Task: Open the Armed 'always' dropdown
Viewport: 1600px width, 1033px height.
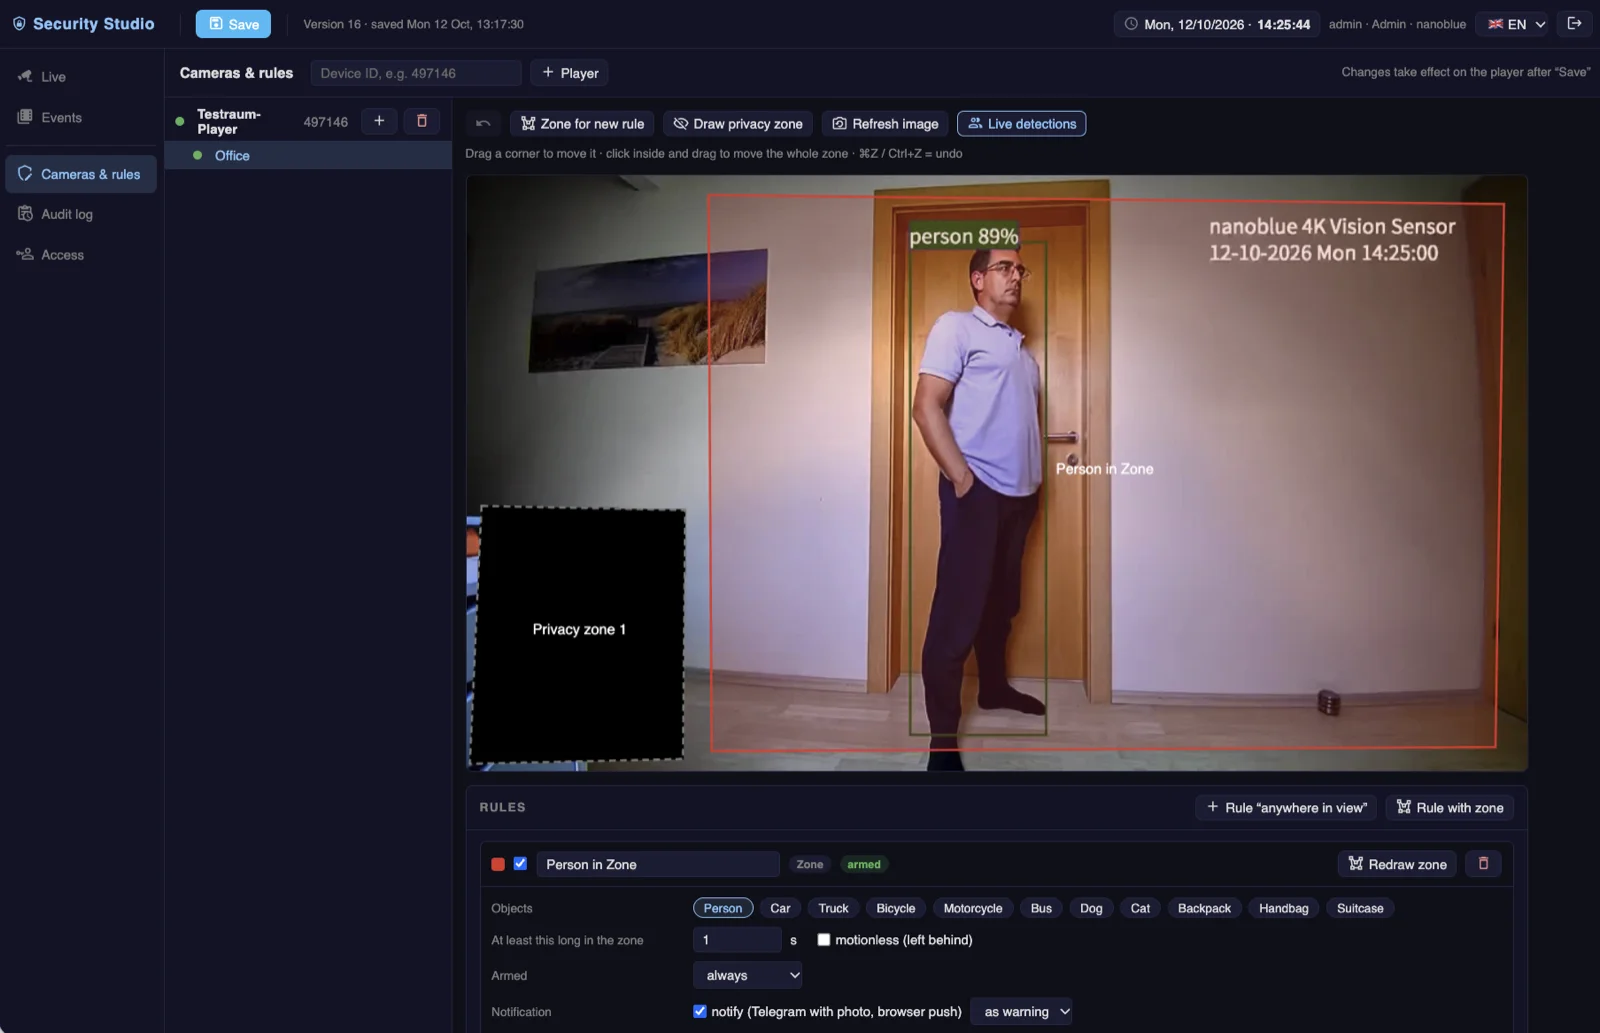Action: [x=748, y=975]
